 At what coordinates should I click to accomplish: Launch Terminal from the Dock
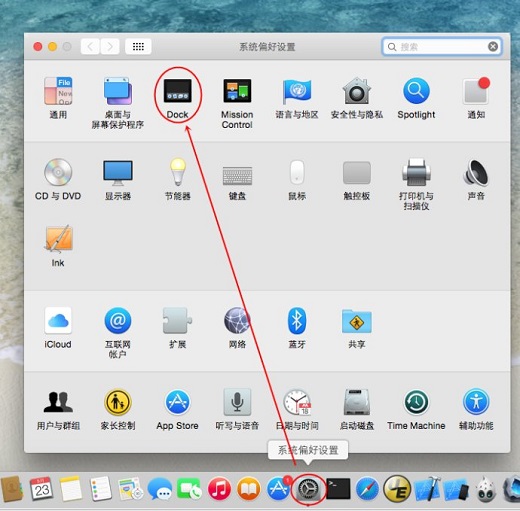pos(338,489)
